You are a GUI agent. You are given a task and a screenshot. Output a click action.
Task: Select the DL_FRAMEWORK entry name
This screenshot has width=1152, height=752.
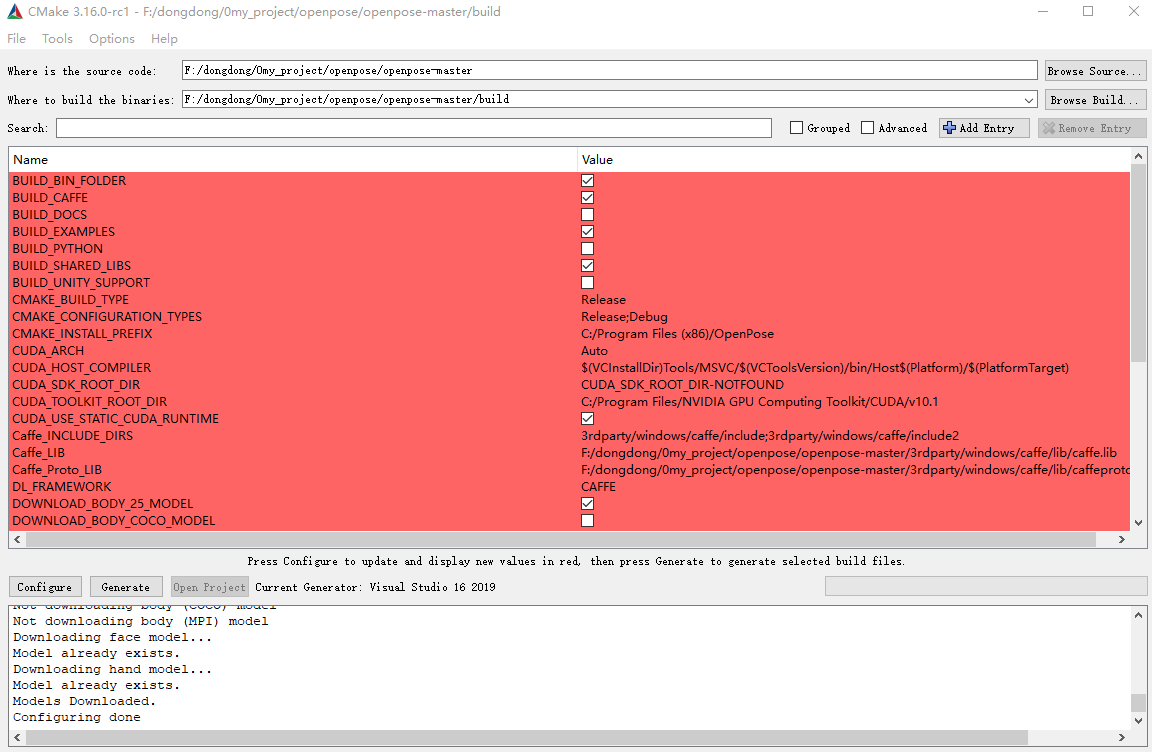pos(62,486)
